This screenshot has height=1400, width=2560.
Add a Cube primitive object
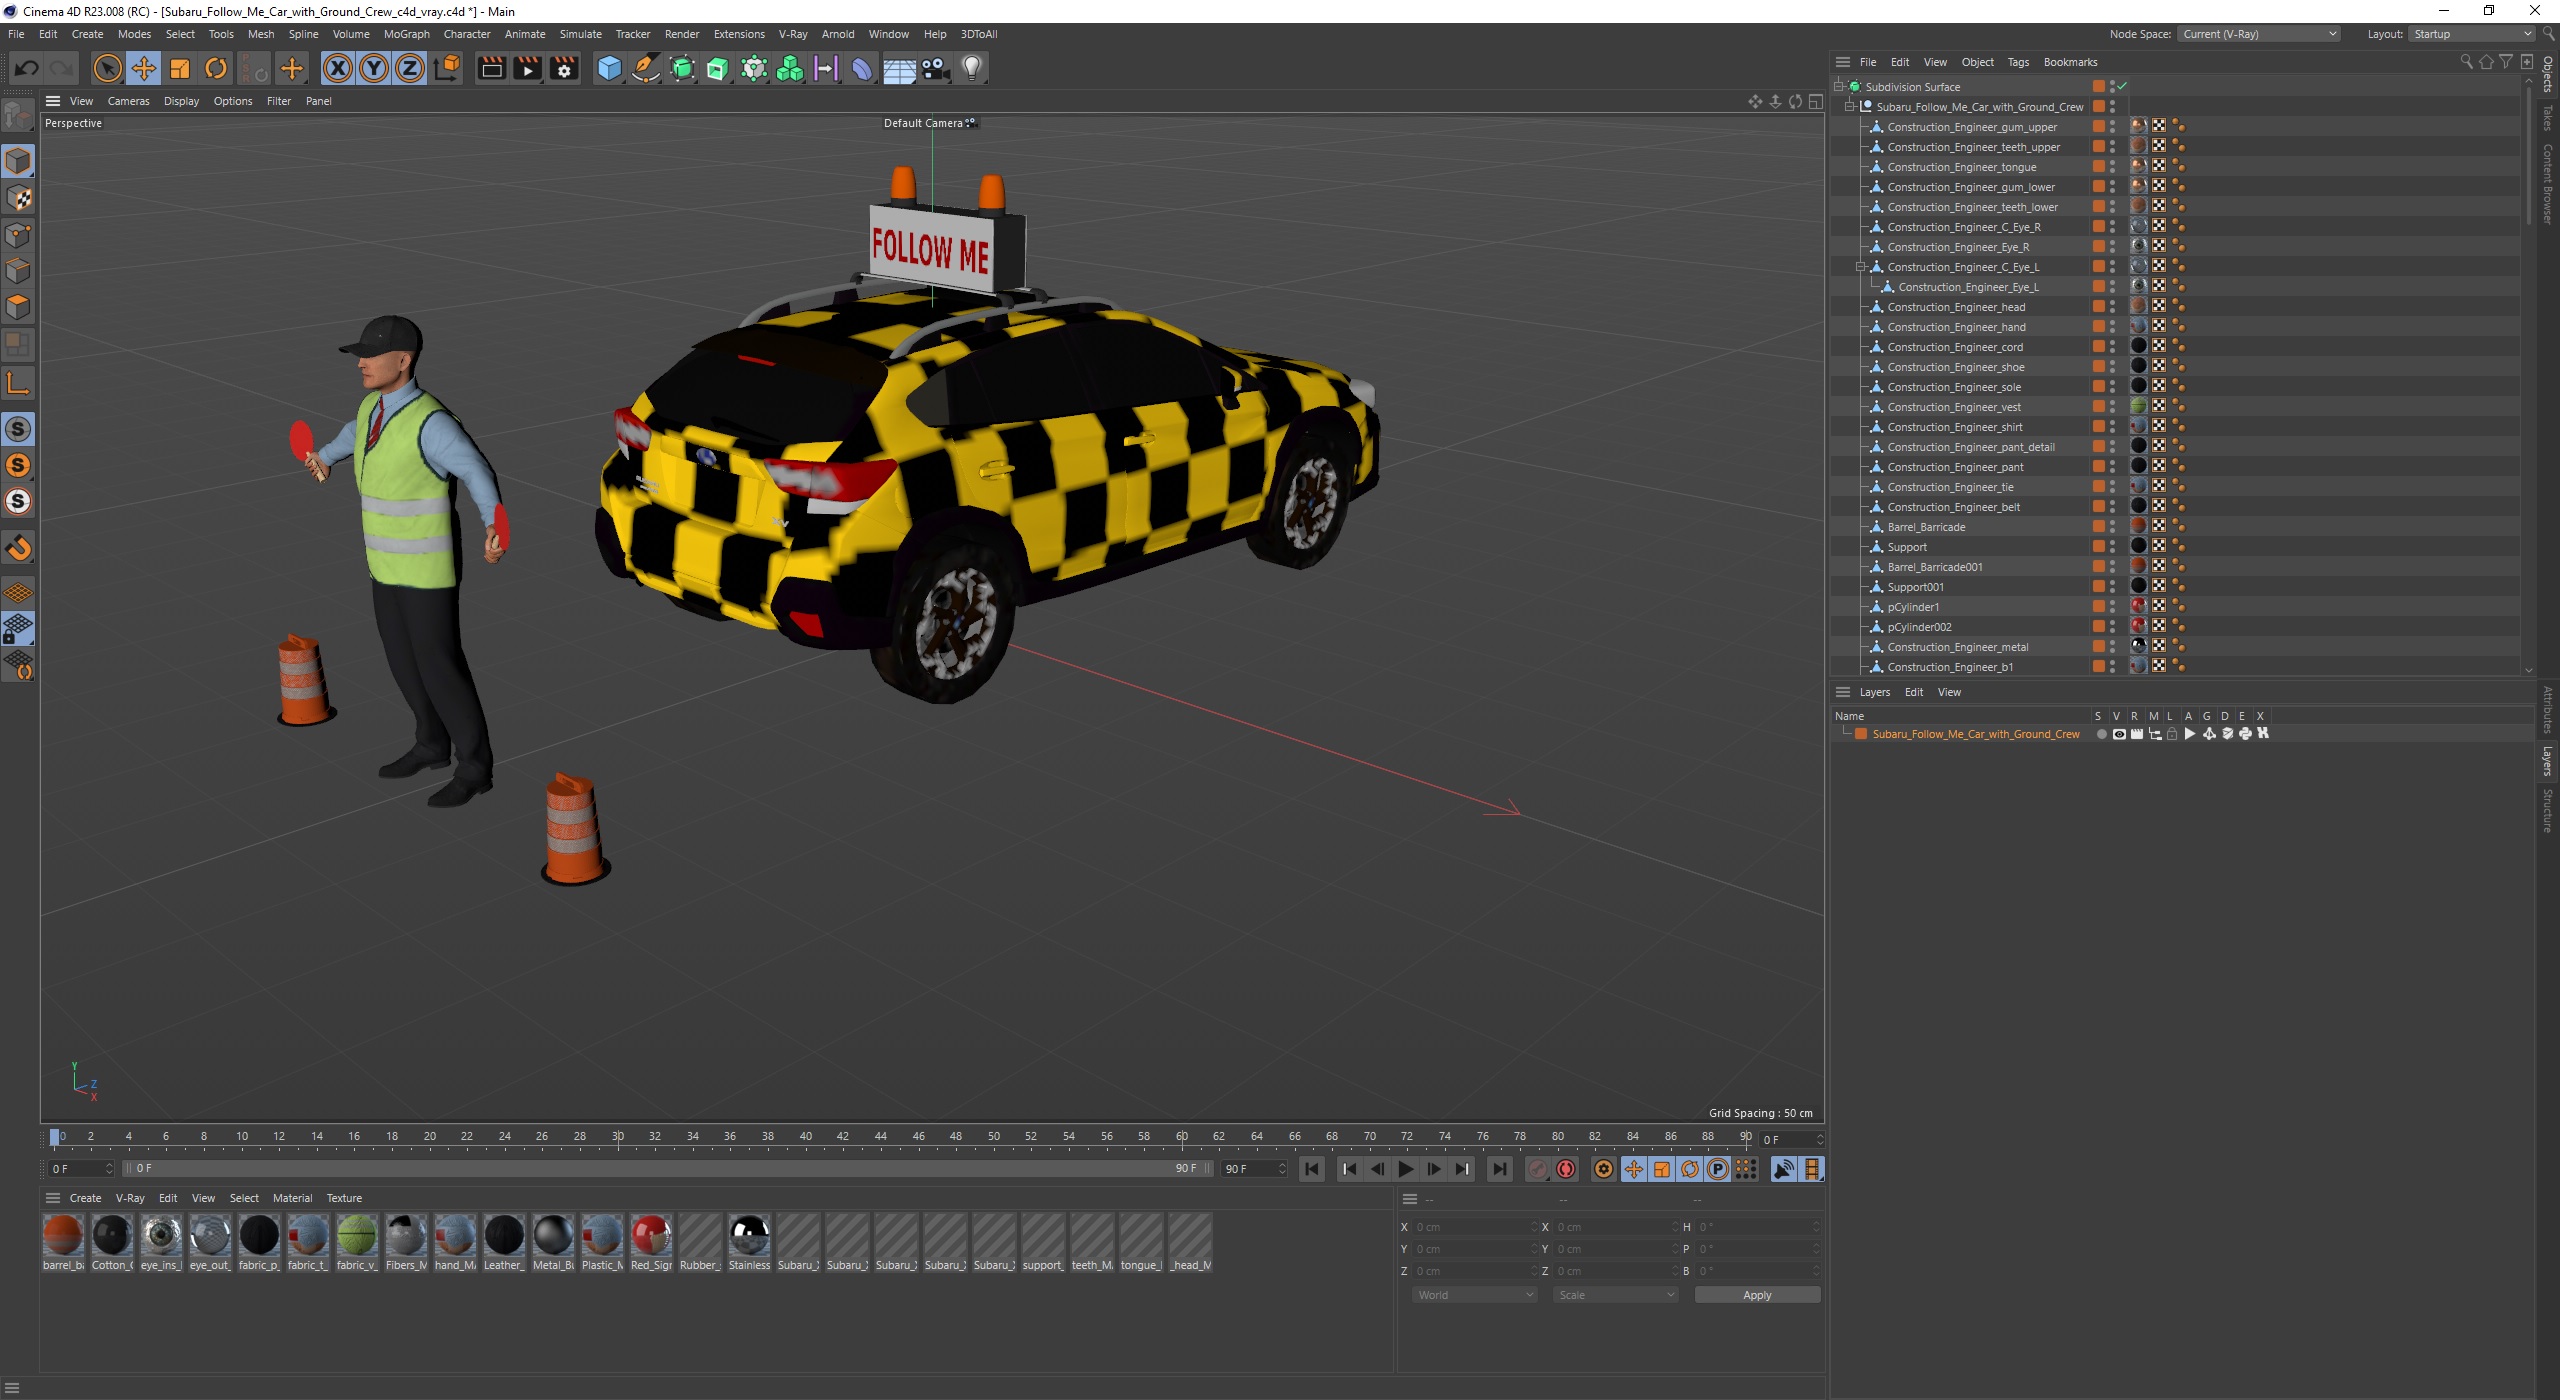[609, 68]
